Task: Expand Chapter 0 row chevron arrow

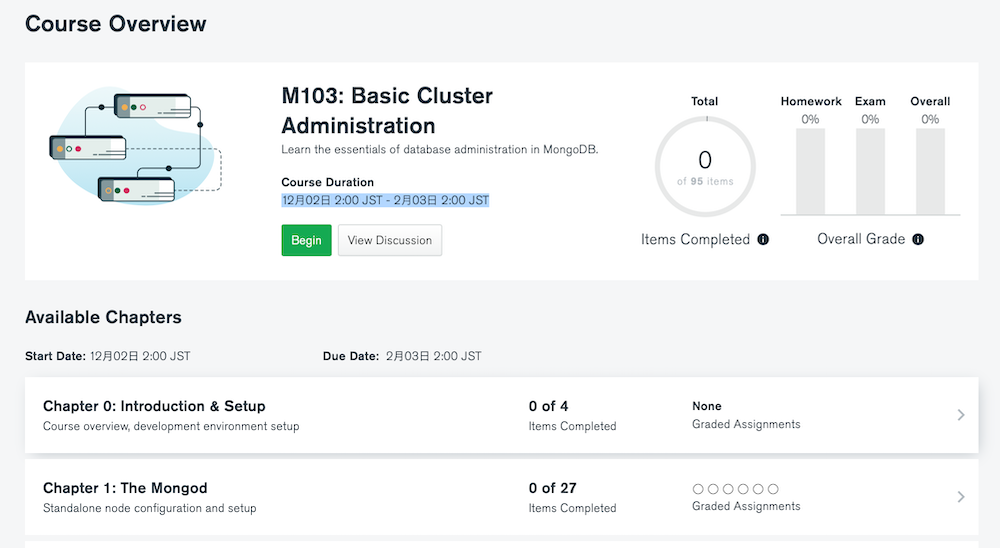Action: [961, 415]
